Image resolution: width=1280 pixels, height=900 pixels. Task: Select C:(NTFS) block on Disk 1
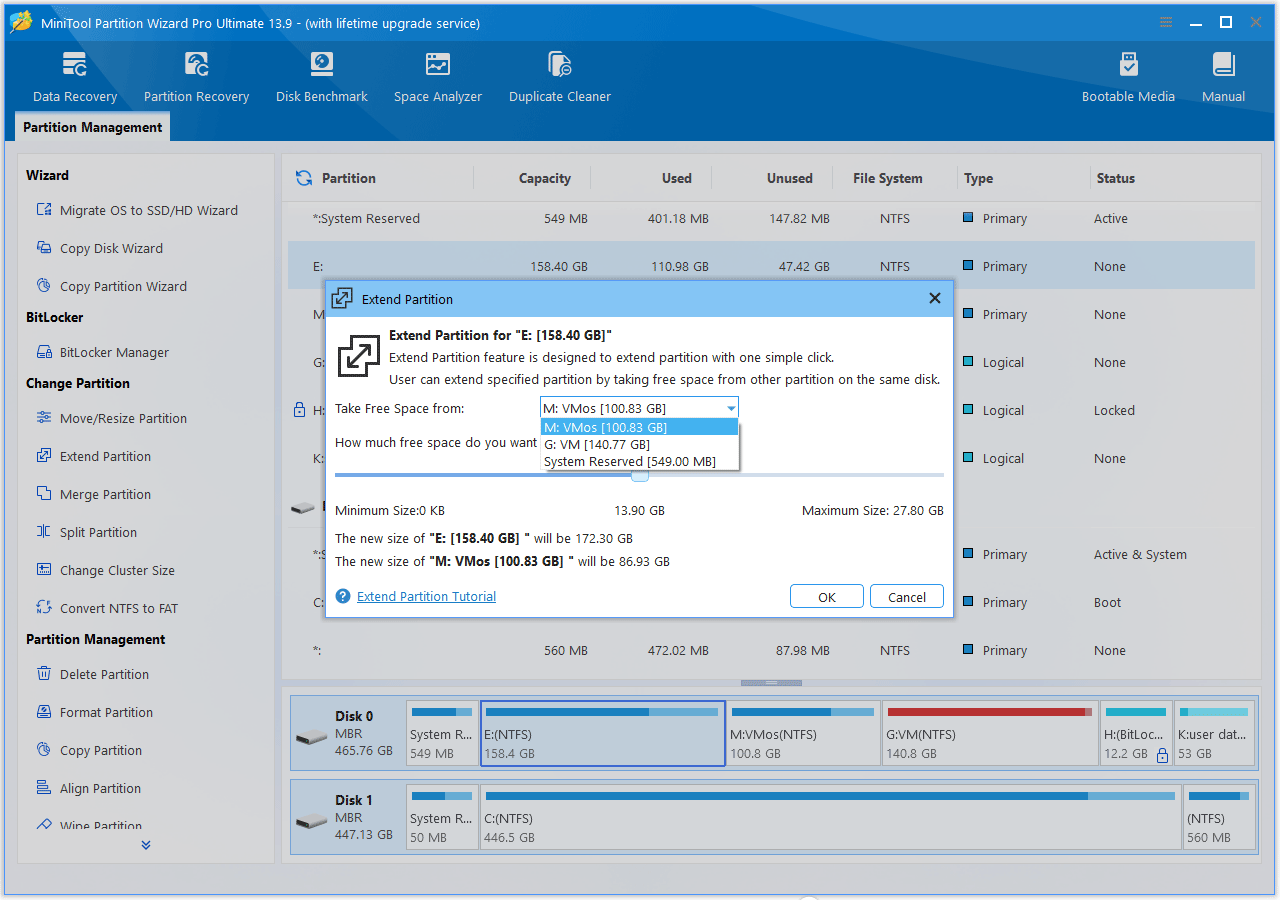click(x=831, y=818)
